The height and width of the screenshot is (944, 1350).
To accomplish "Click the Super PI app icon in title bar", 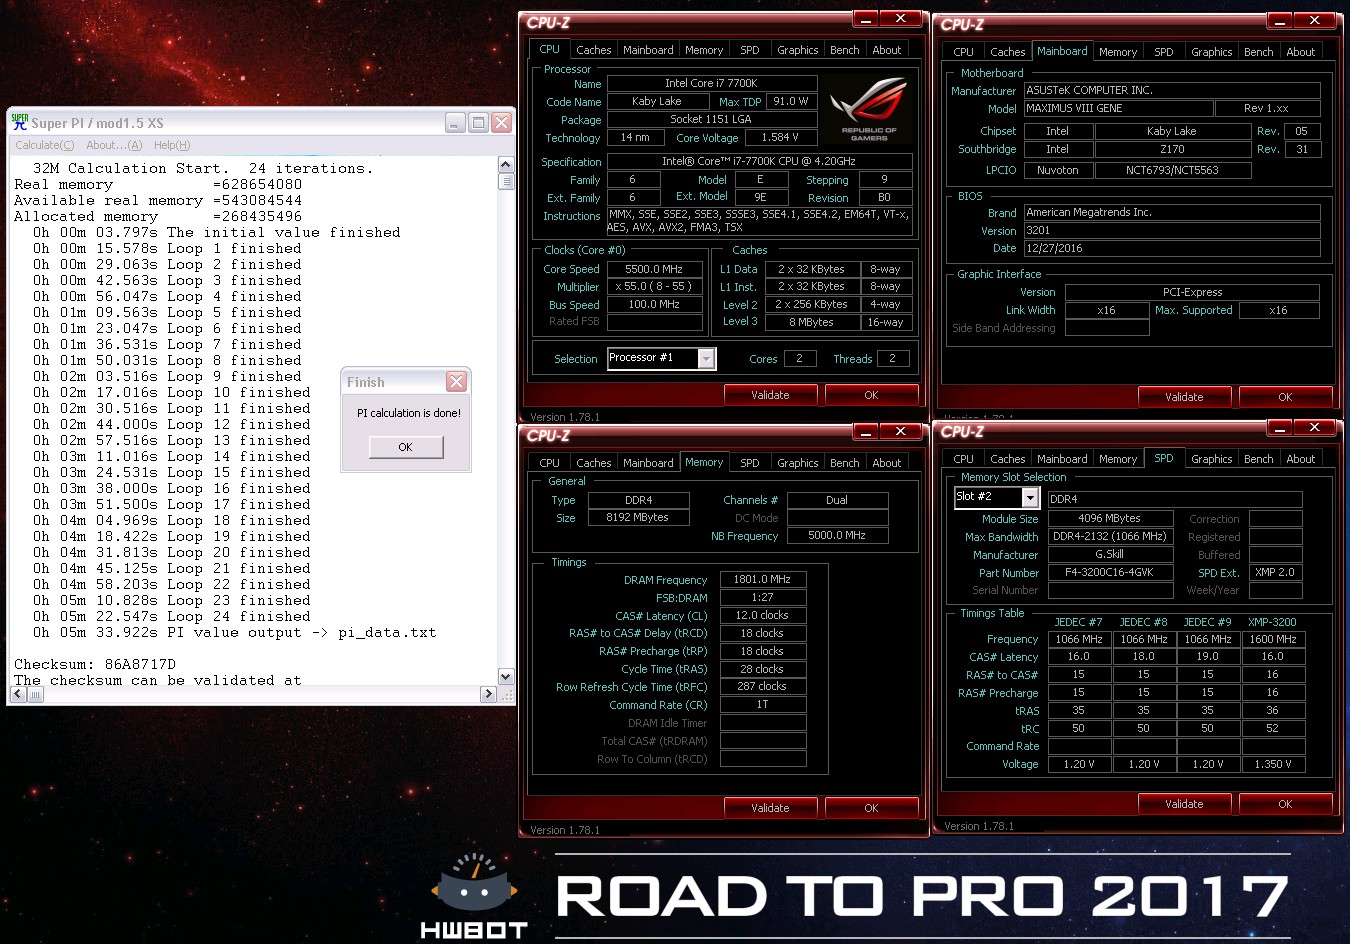I will tap(19, 122).
